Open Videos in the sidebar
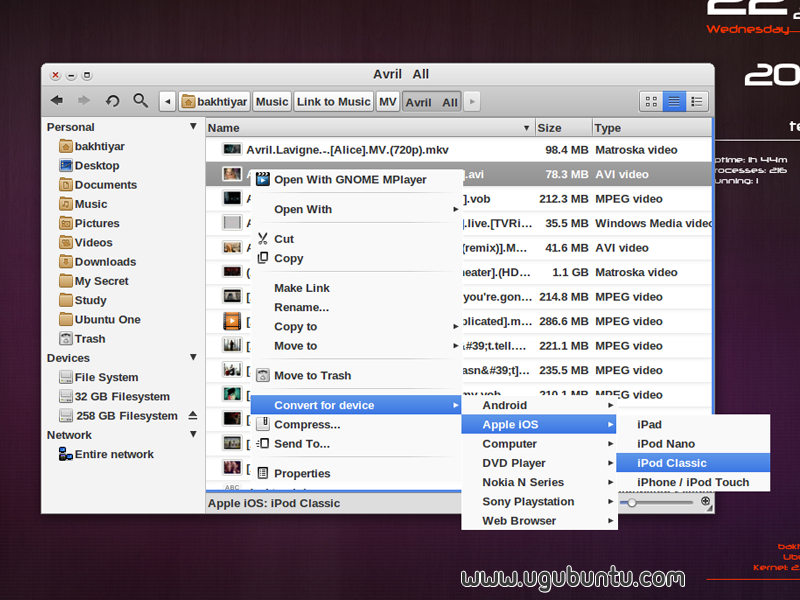This screenshot has width=800, height=600. click(86, 242)
